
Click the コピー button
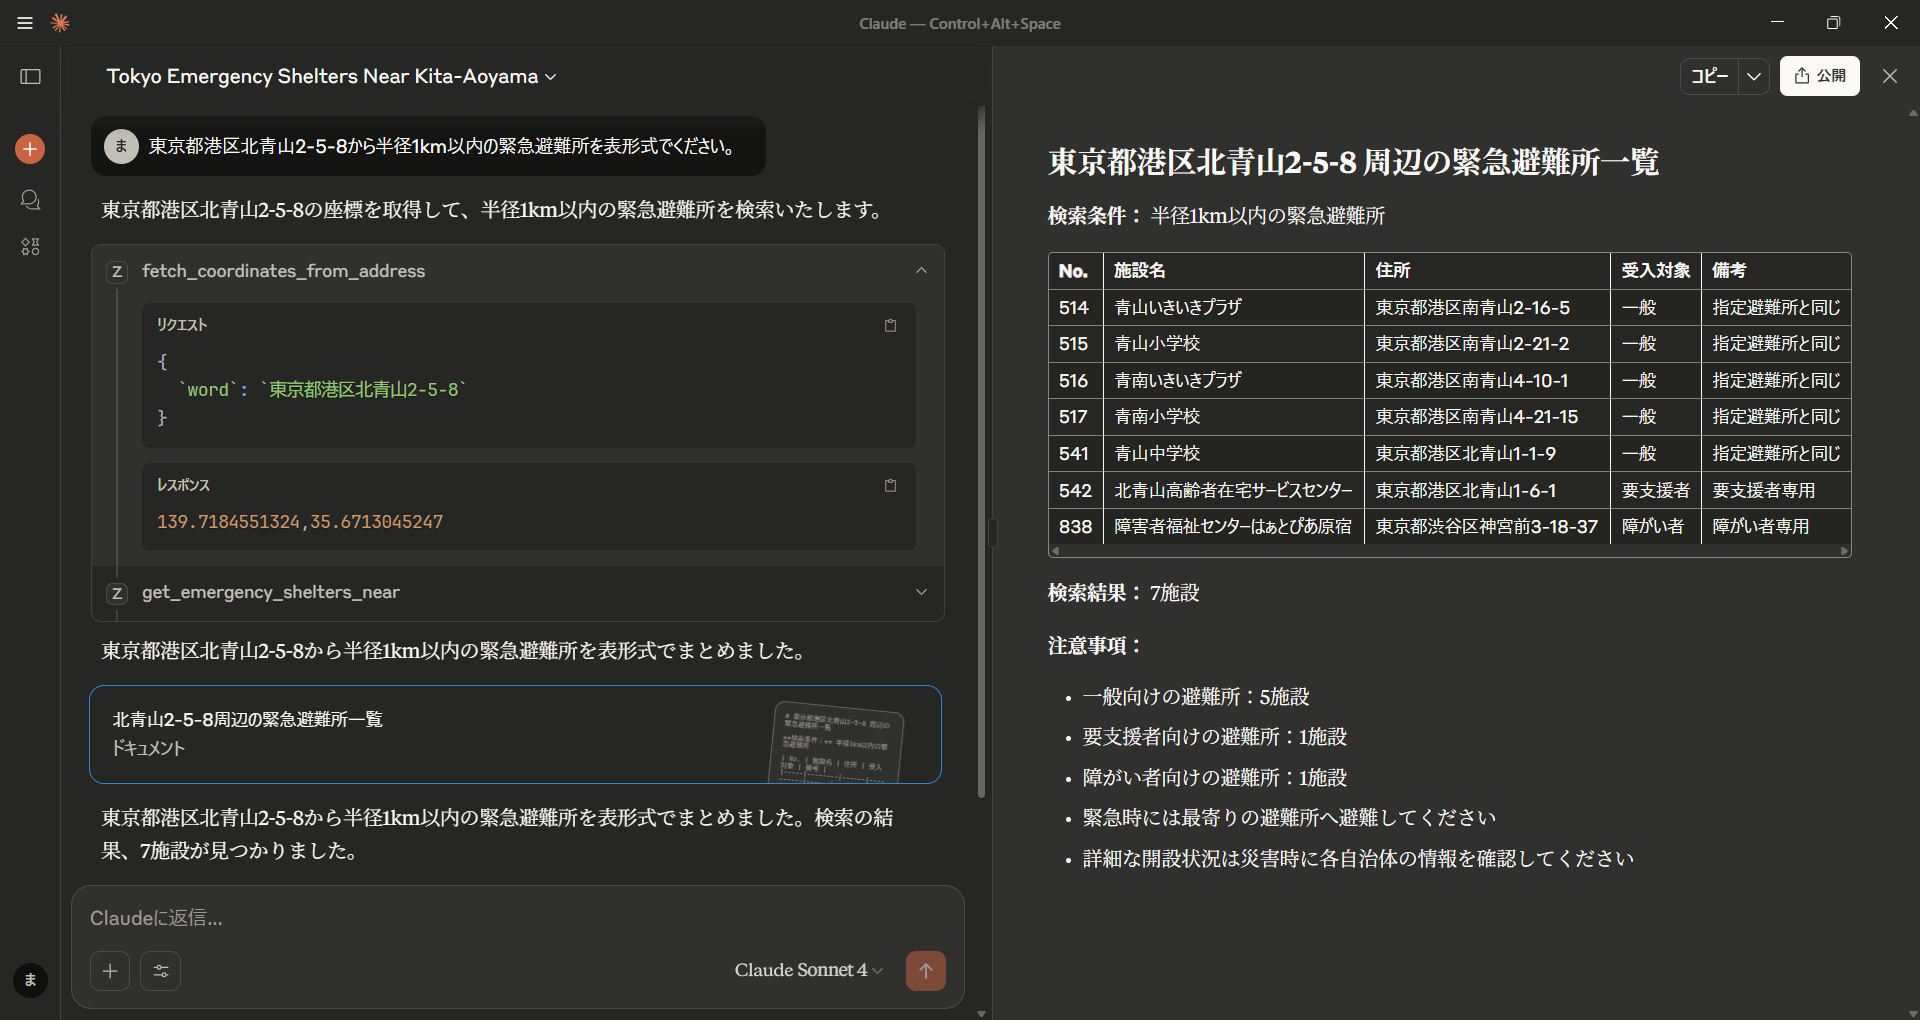pos(1709,76)
